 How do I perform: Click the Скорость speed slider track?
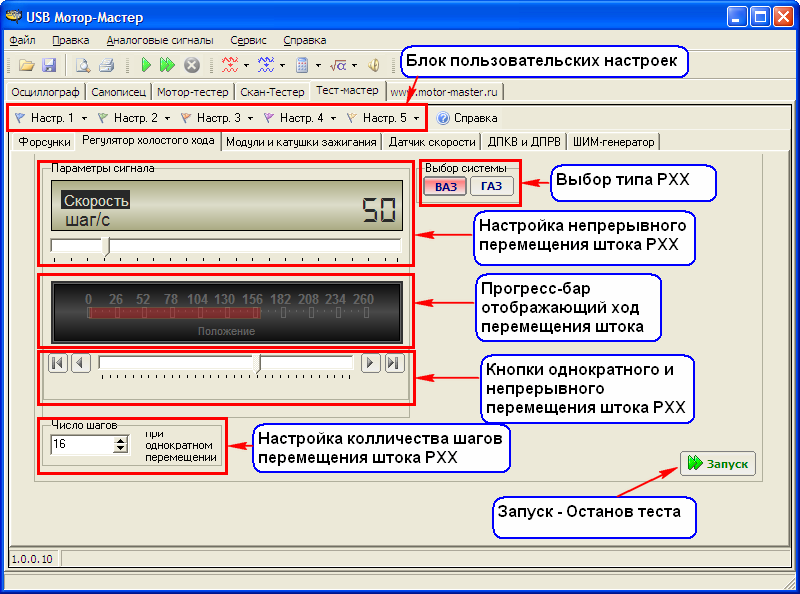[250, 245]
